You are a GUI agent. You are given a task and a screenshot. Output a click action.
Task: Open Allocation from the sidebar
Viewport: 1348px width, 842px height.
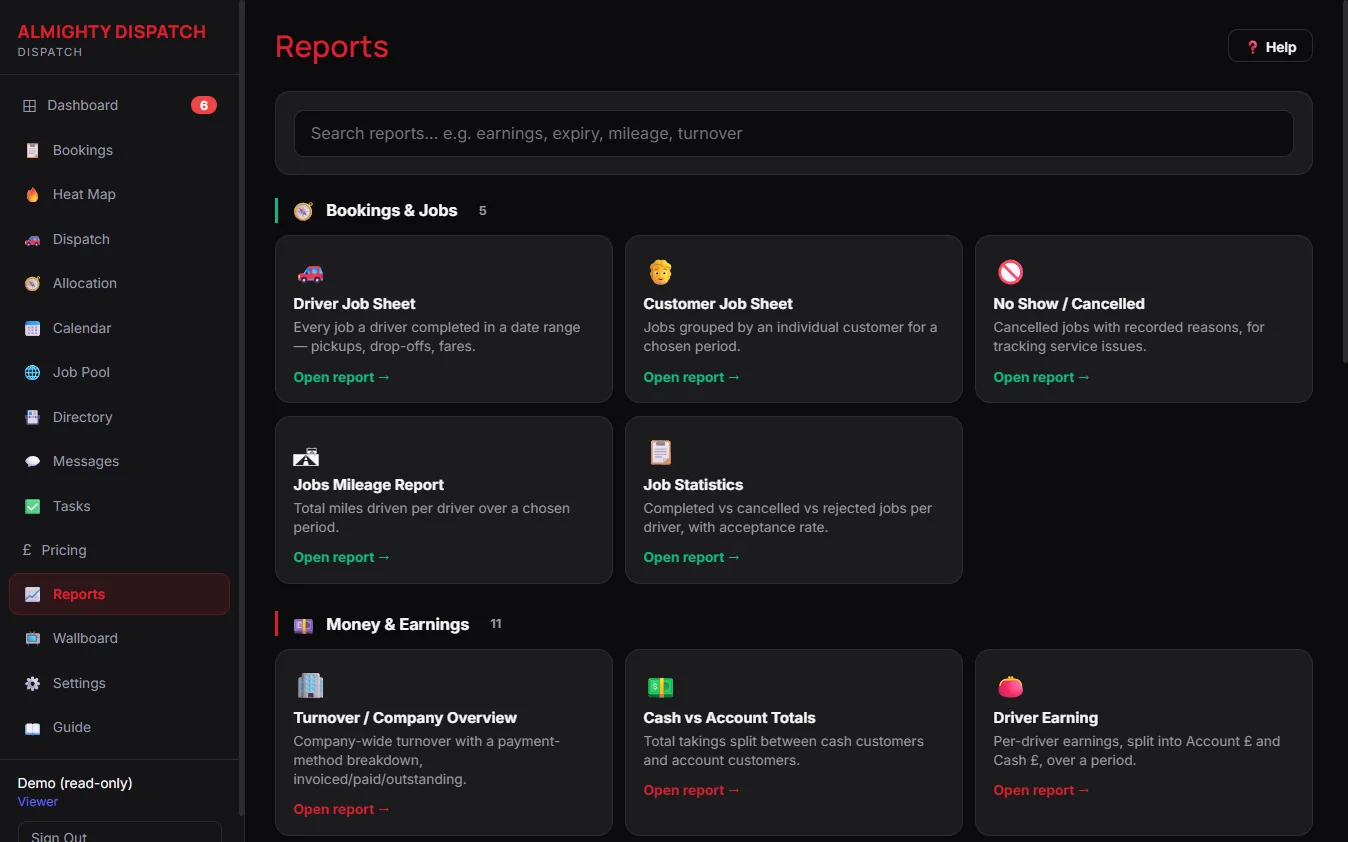pyautogui.click(x=119, y=284)
